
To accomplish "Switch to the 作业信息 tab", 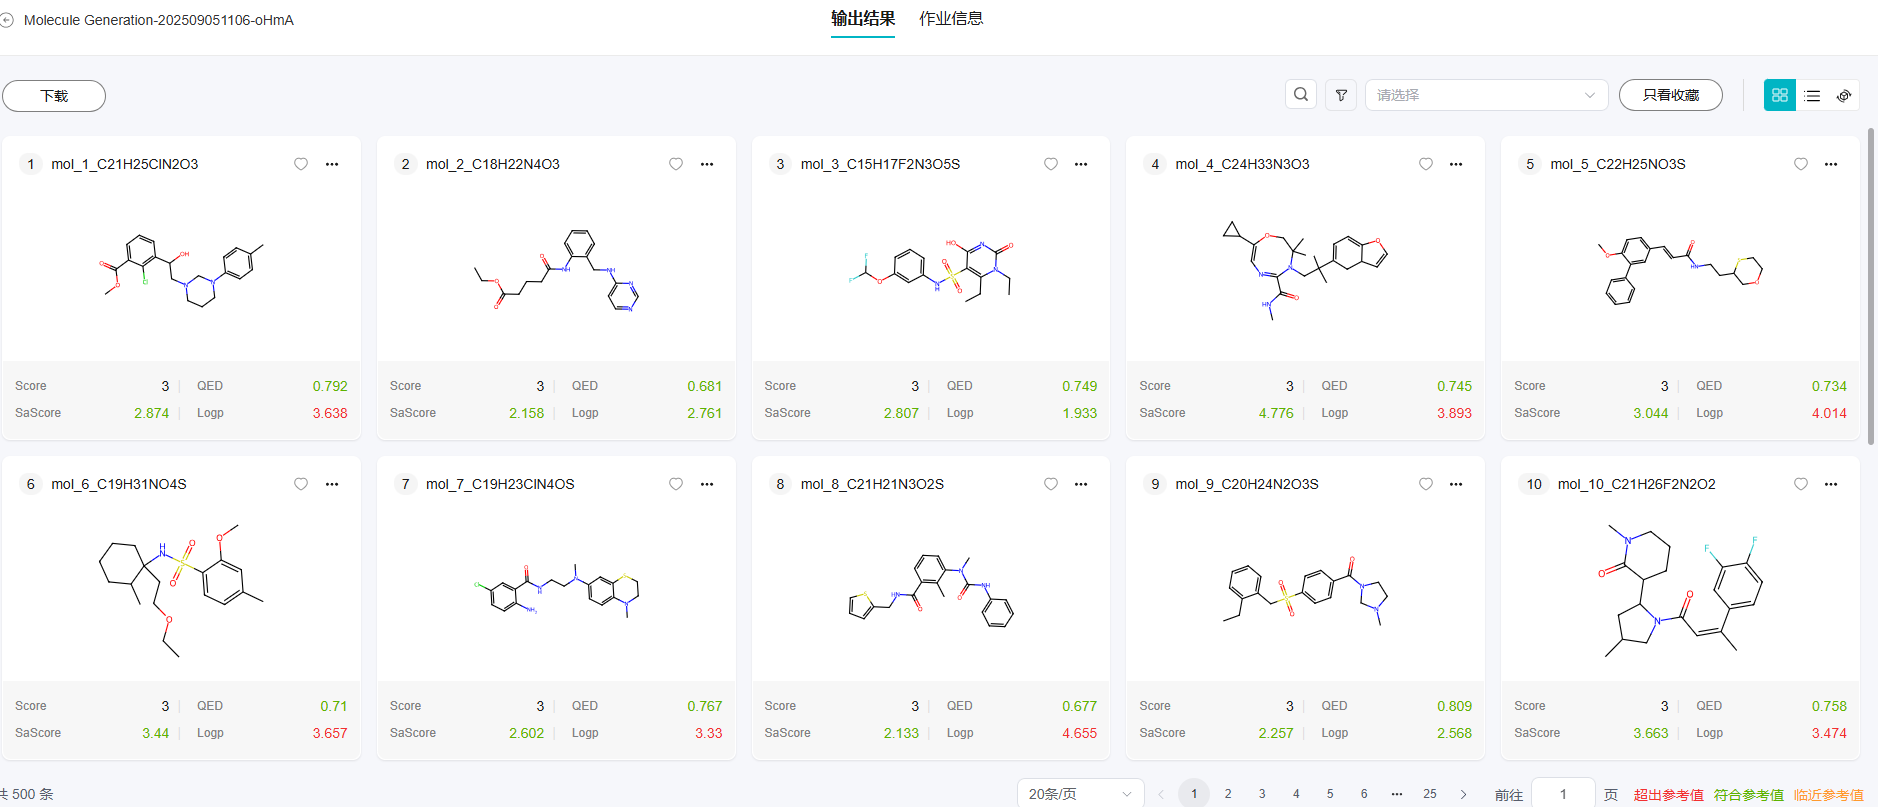I will pos(951,19).
